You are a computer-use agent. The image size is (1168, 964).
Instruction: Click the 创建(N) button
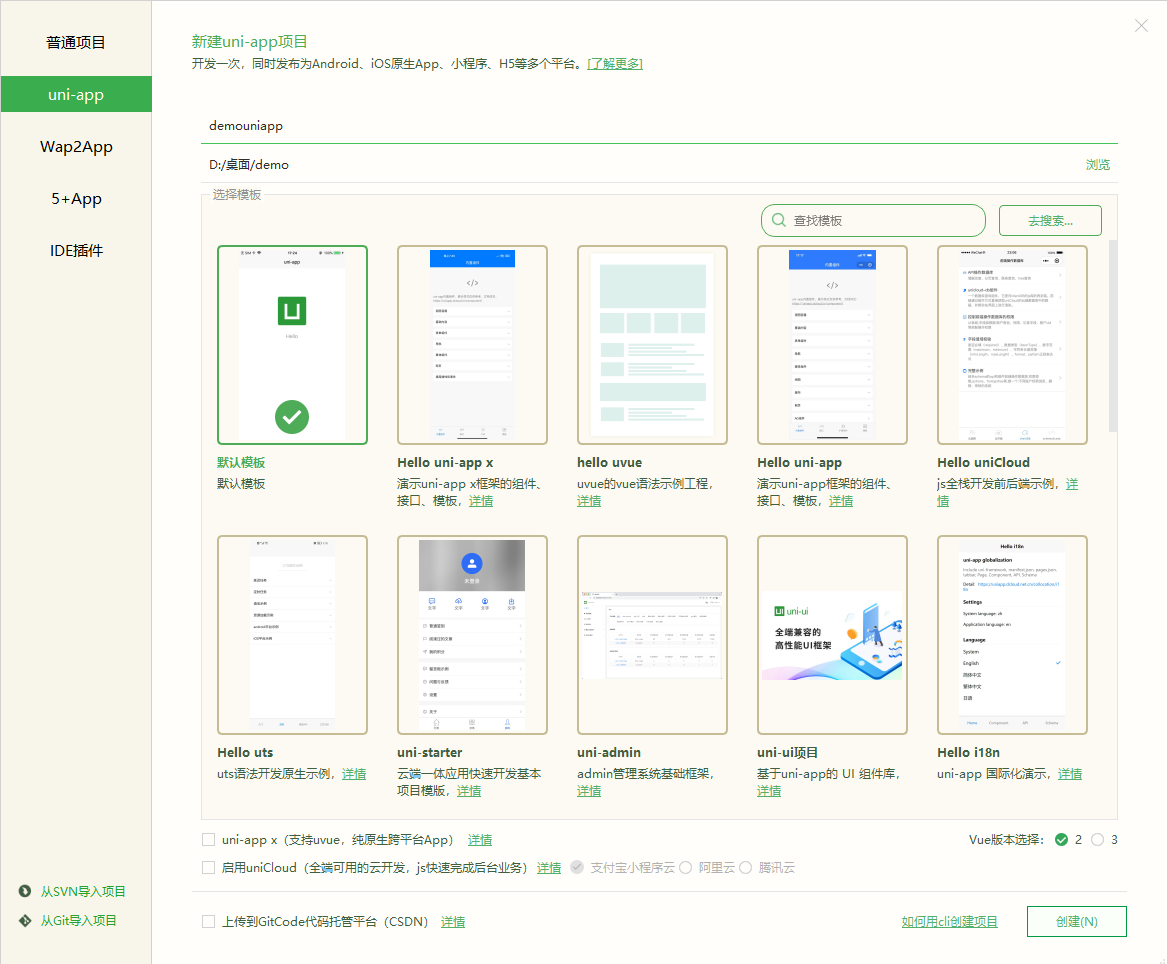[x=1076, y=922]
